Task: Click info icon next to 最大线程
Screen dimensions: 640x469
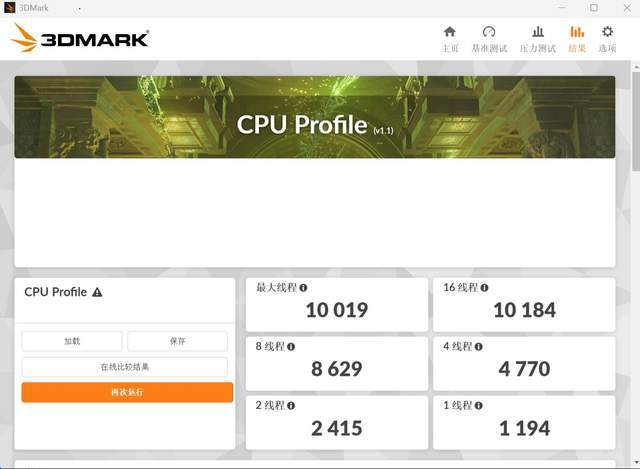Action: tap(303, 288)
